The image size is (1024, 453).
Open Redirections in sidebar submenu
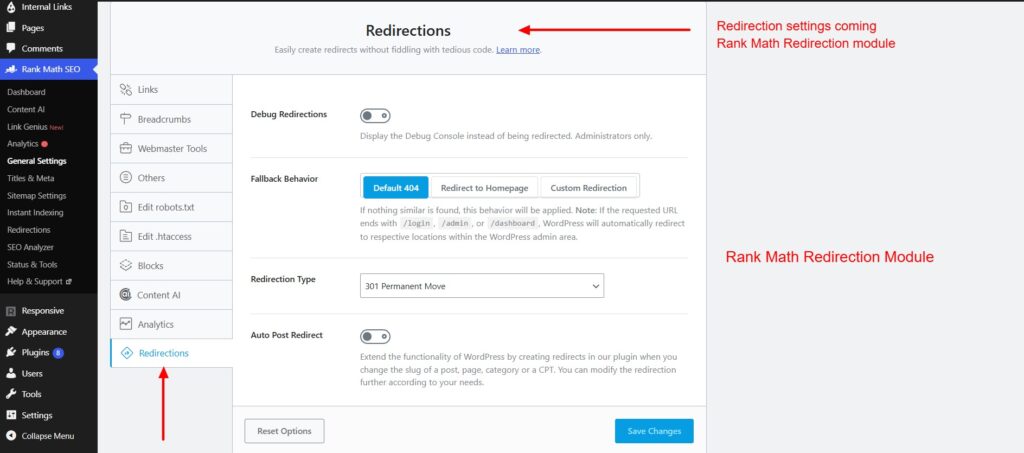29,230
